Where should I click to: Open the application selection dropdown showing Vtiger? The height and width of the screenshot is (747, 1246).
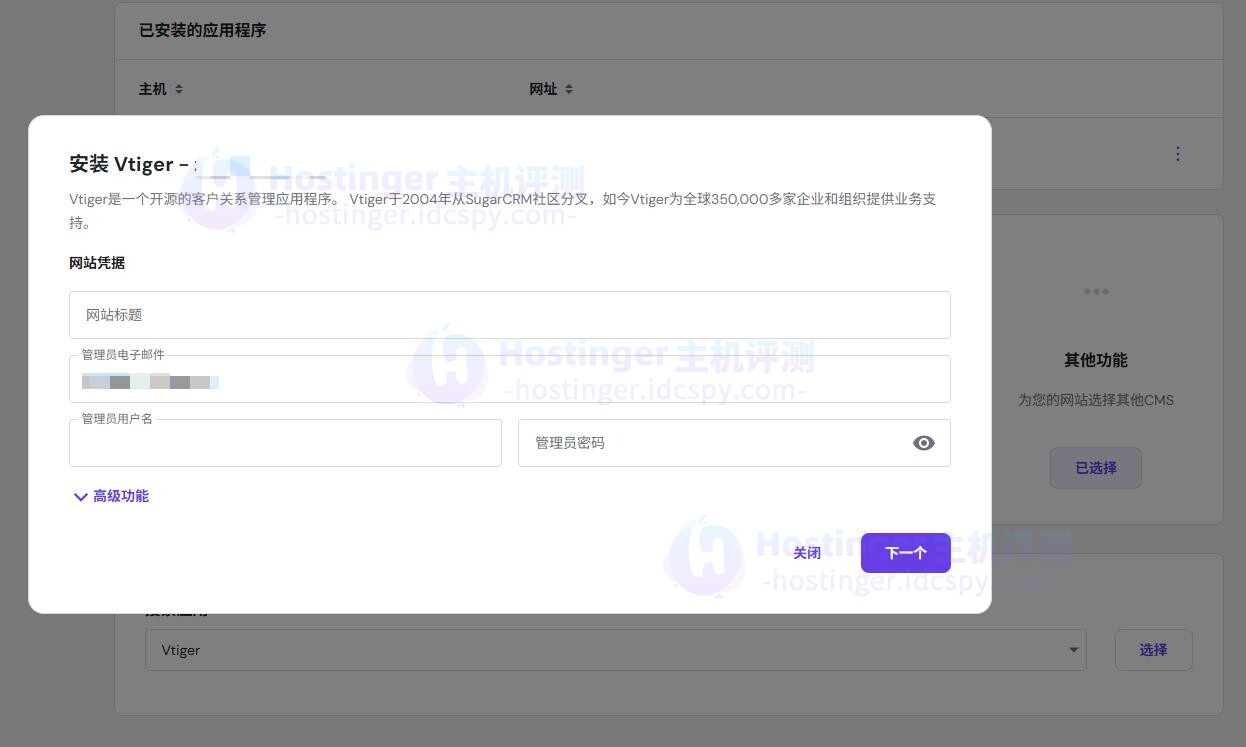pyautogui.click(x=615, y=649)
